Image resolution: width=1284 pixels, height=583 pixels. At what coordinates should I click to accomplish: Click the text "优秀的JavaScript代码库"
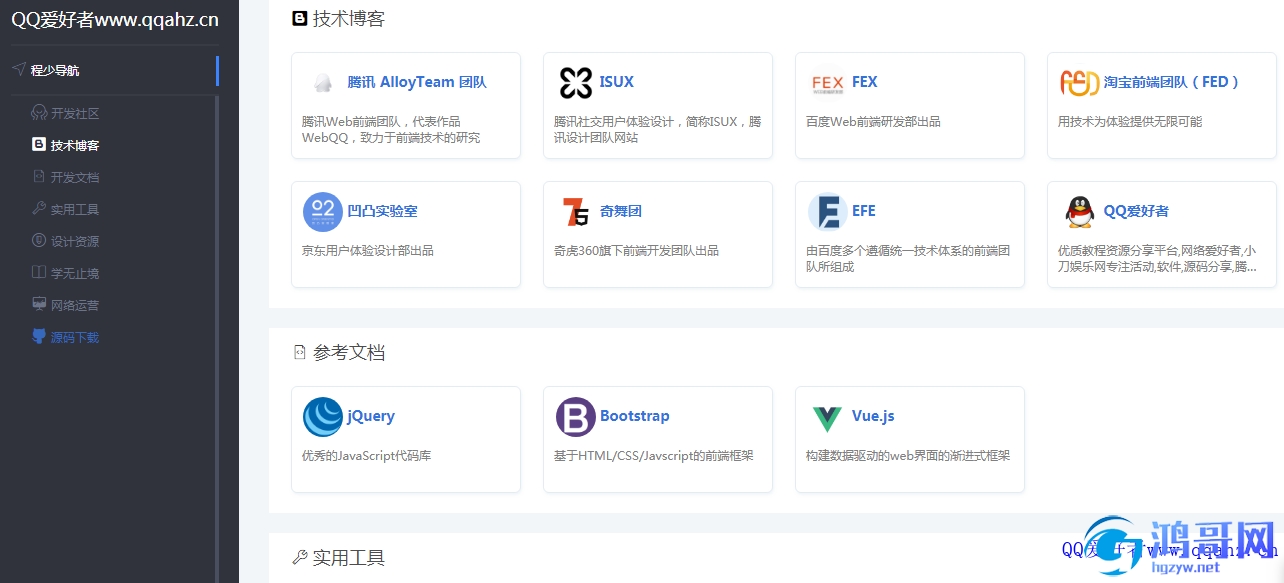pos(367,456)
